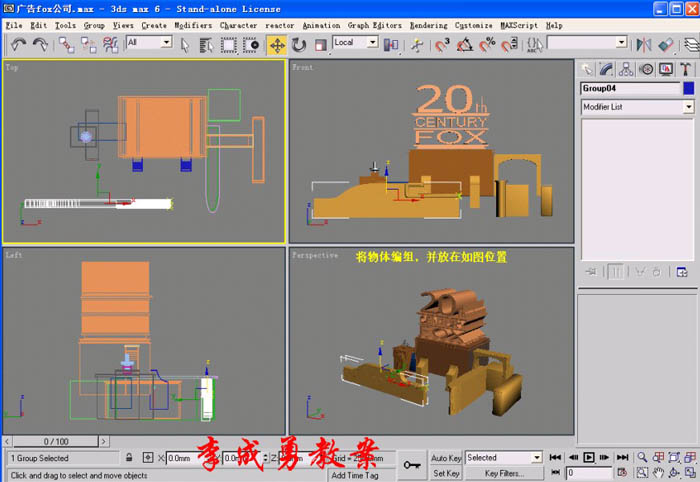This screenshot has height=482, width=700.
Task: Toggle Window/Crossing selection mode
Action: coord(250,45)
